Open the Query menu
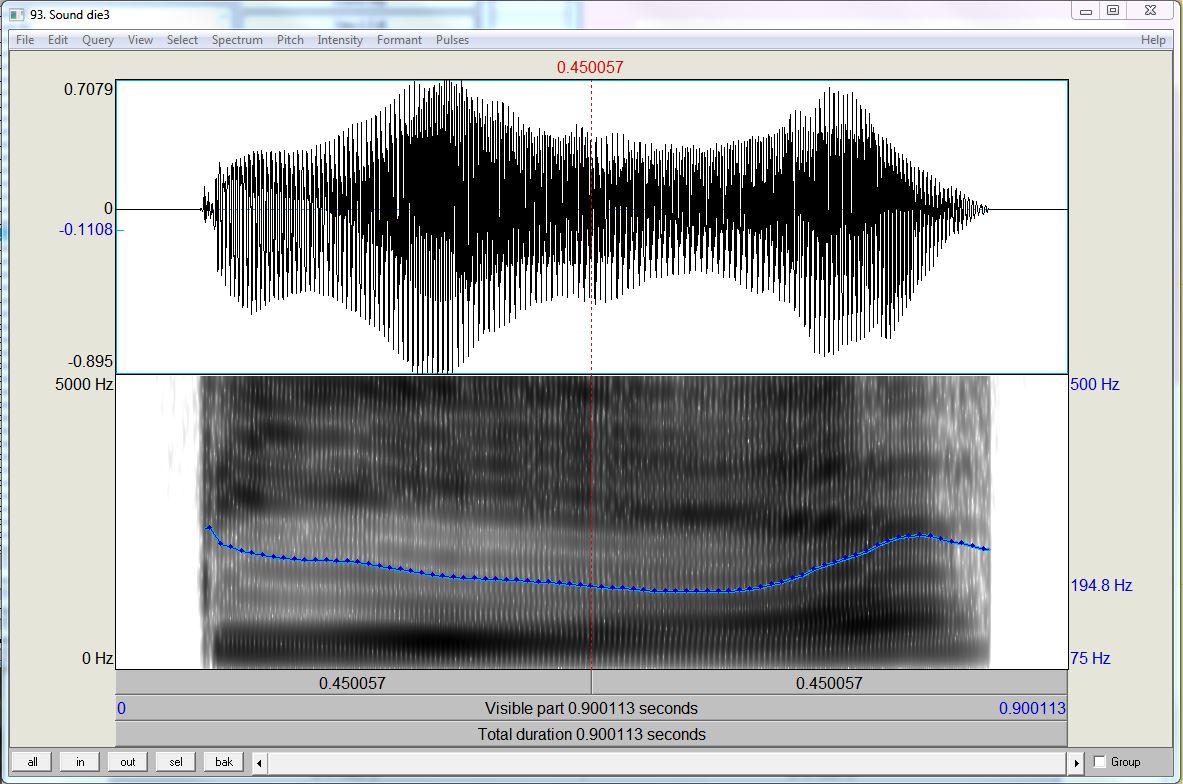This screenshot has height=784, width=1183. click(98, 40)
